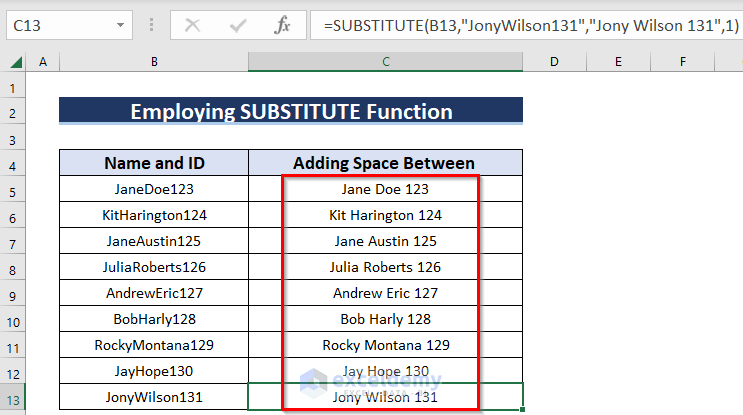Select the 'Name and ID' header cell
The width and height of the screenshot is (743, 415).
click(154, 163)
